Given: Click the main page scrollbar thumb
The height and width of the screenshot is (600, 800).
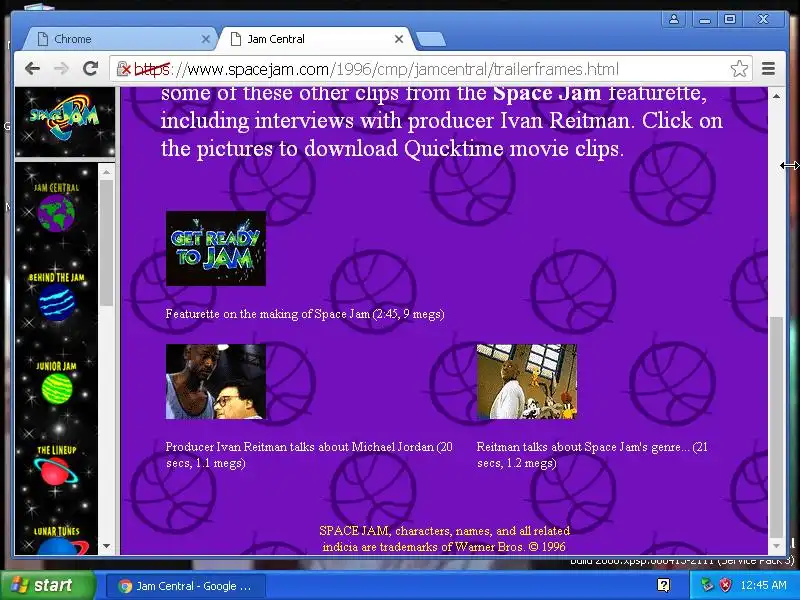Looking at the screenshot, I should click(776, 427).
